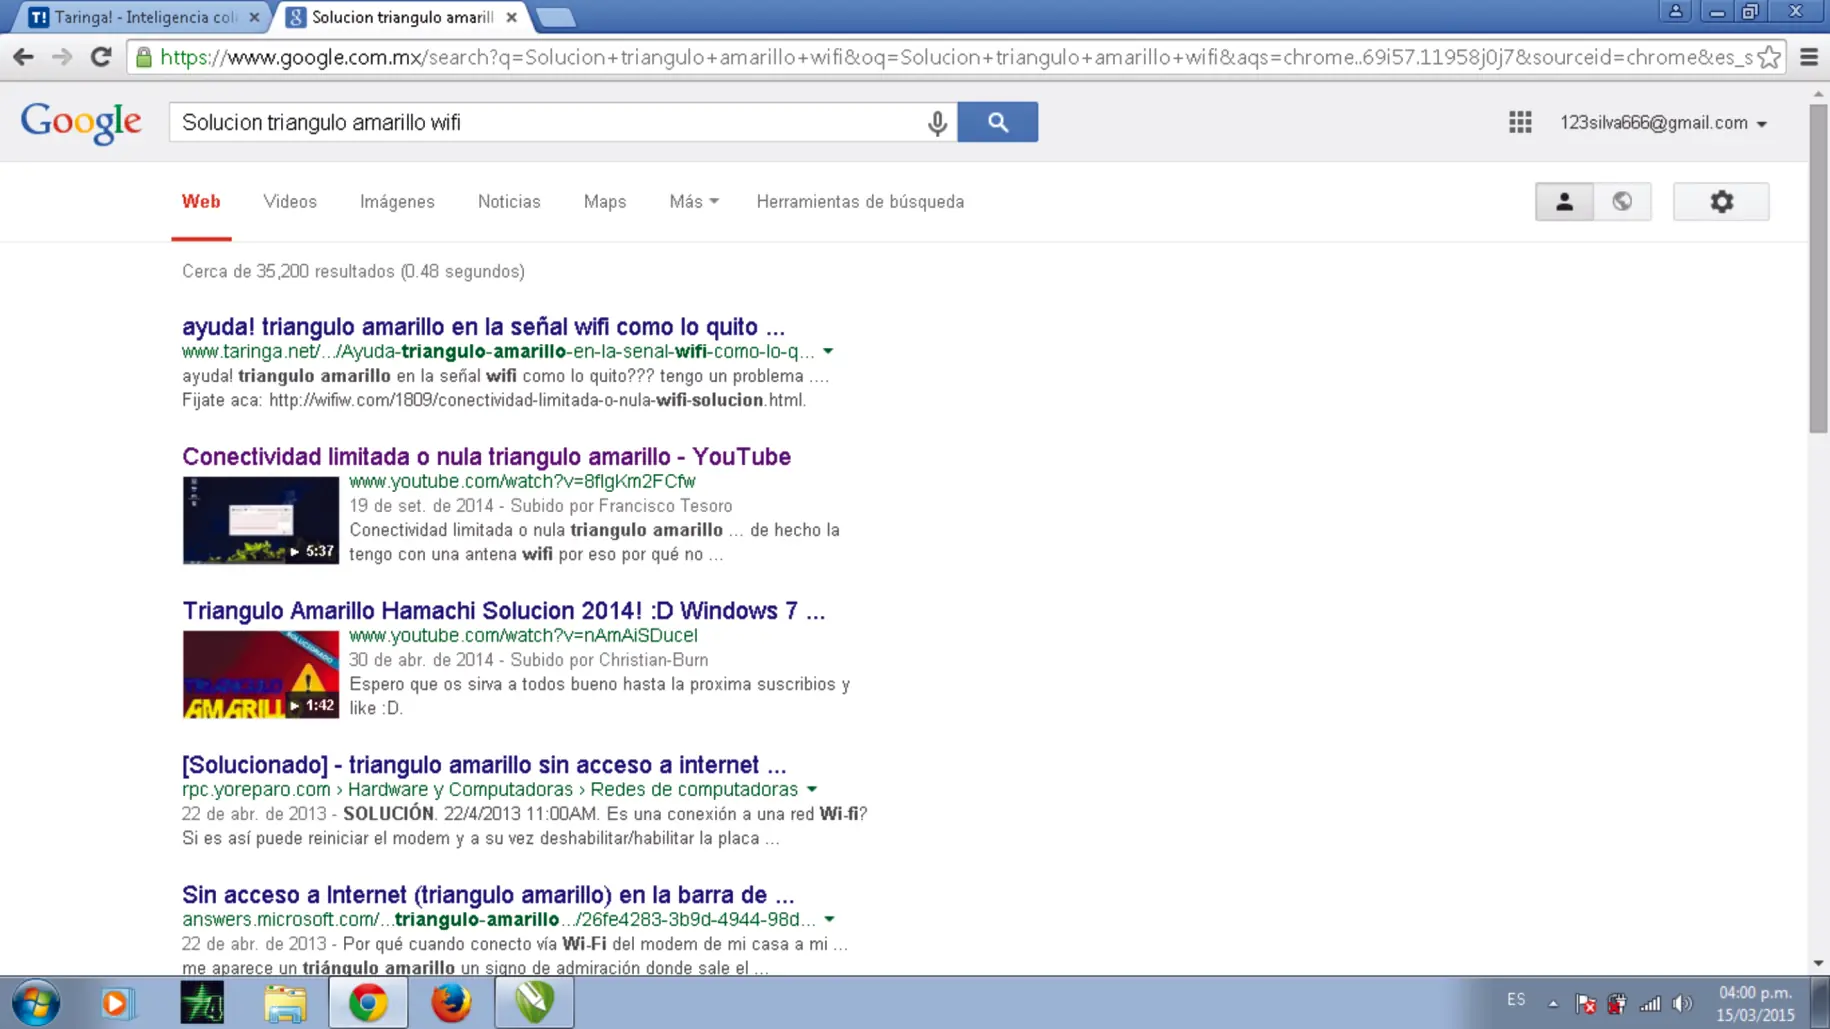Open the volume speaker tray icon
The width and height of the screenshot is (1830, 1029).
pos(1683,1003)
